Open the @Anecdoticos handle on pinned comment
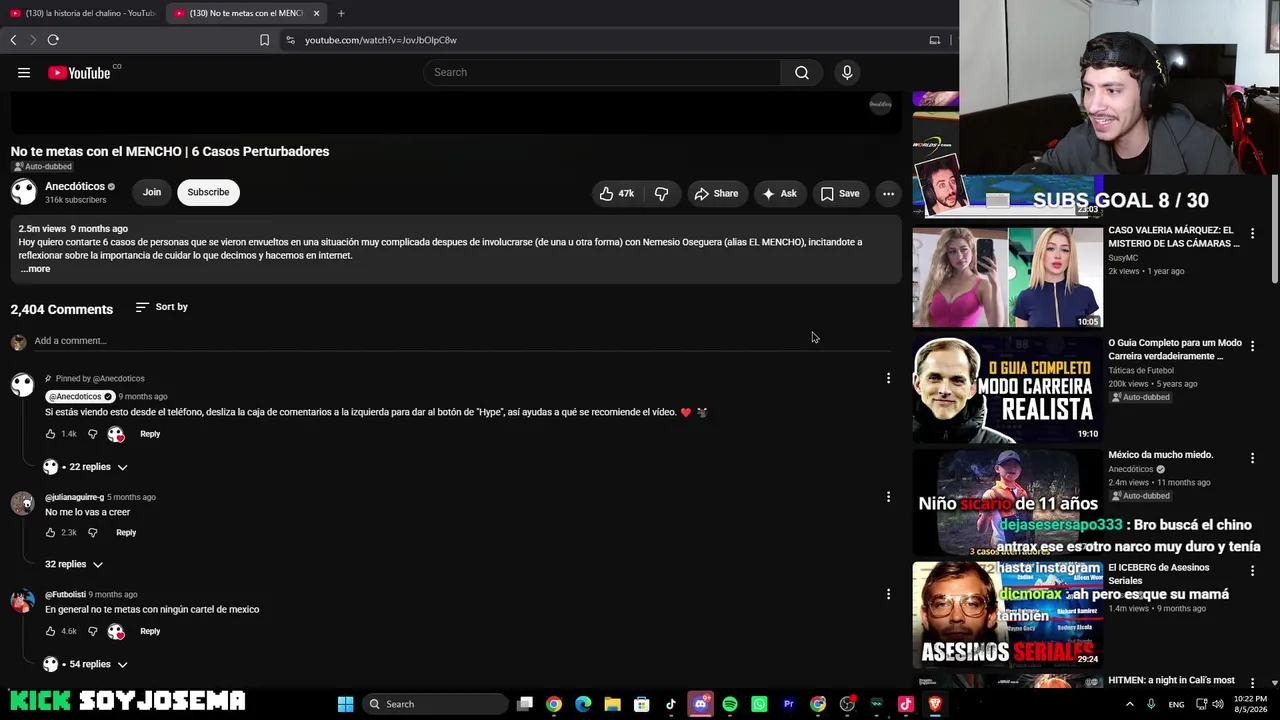 click(80, 397)
